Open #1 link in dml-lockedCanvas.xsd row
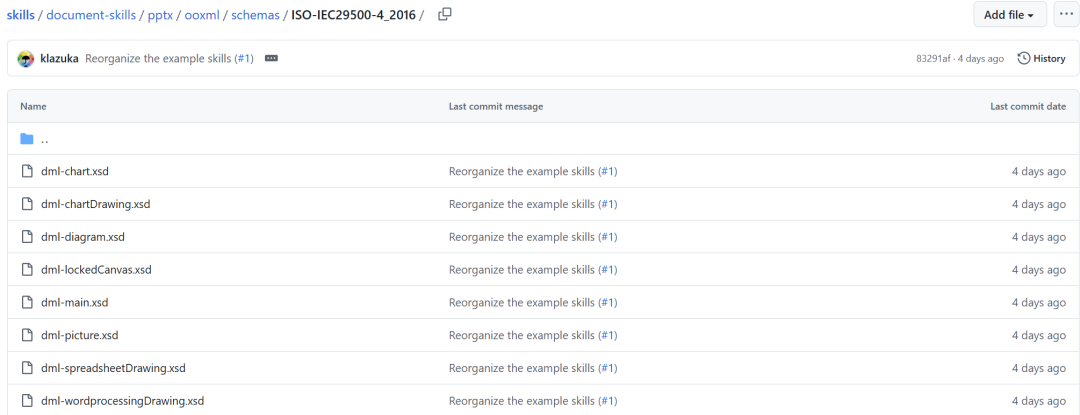1080x415 pixels. pos(608,270)
